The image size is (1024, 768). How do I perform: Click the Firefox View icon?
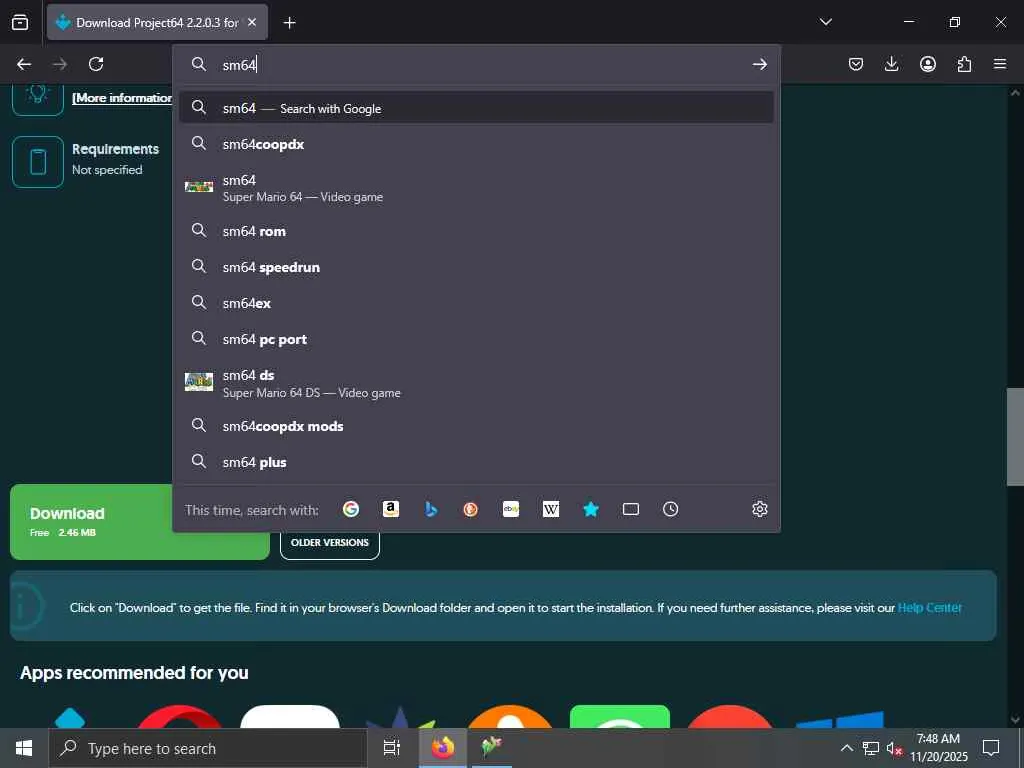[20, 22]
